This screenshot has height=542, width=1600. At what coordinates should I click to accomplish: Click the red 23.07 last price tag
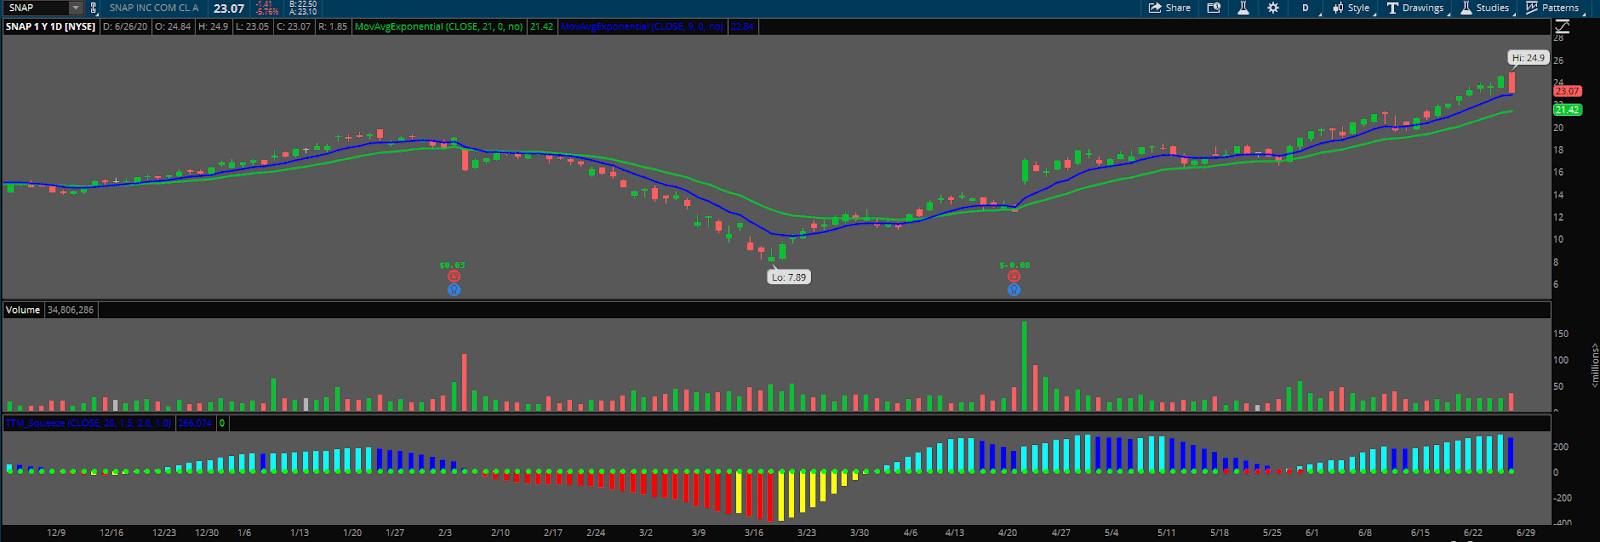point(1567,91)
